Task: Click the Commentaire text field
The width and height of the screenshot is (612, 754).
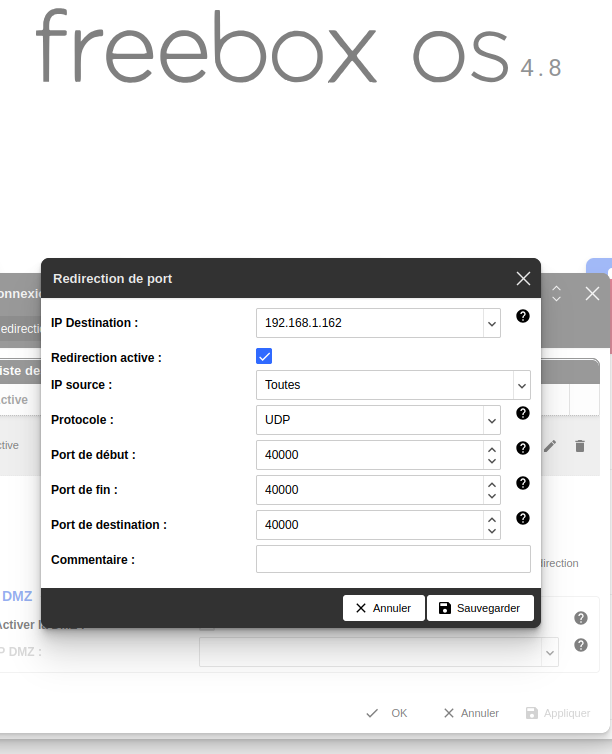Action: 393,559
